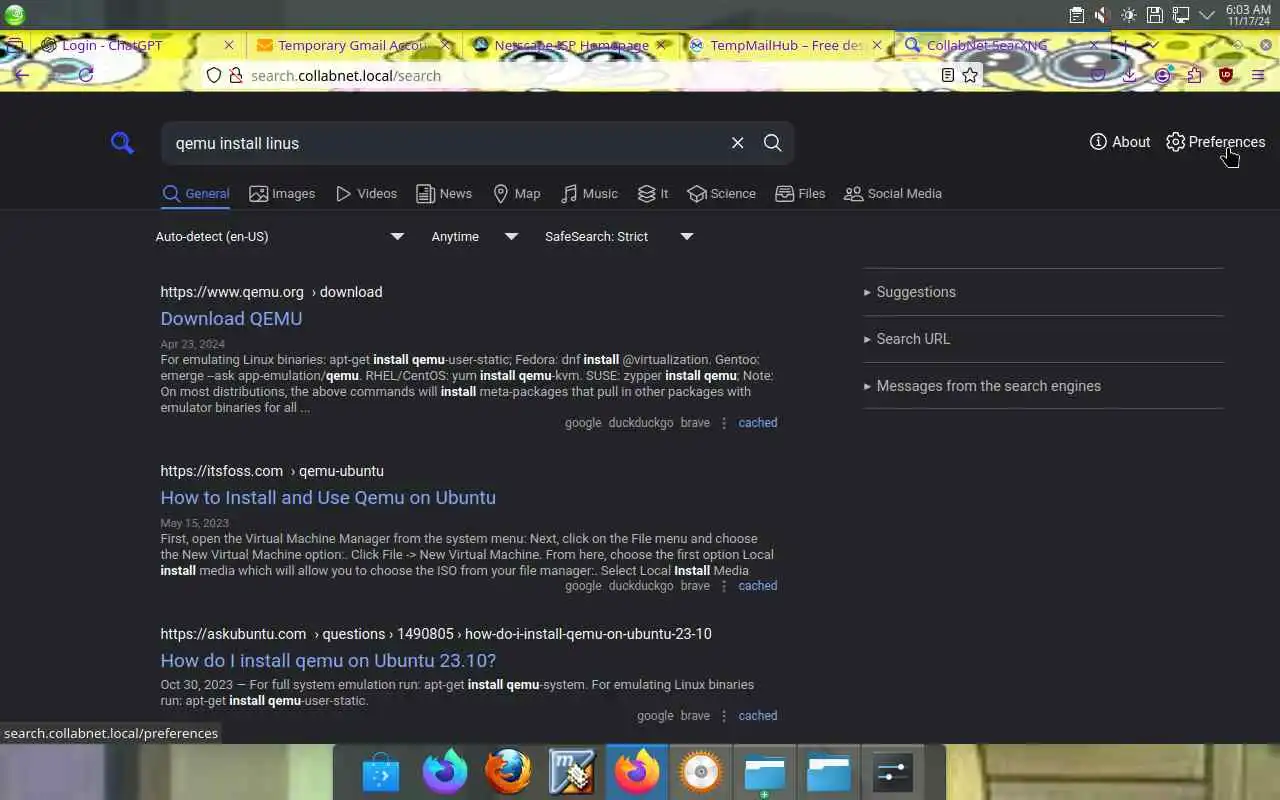Open How do I install qemu on Ubuntu 23.10?
Image resolution: width=1280 pixels, height=800 pixels.
click(x=328, y=661)
